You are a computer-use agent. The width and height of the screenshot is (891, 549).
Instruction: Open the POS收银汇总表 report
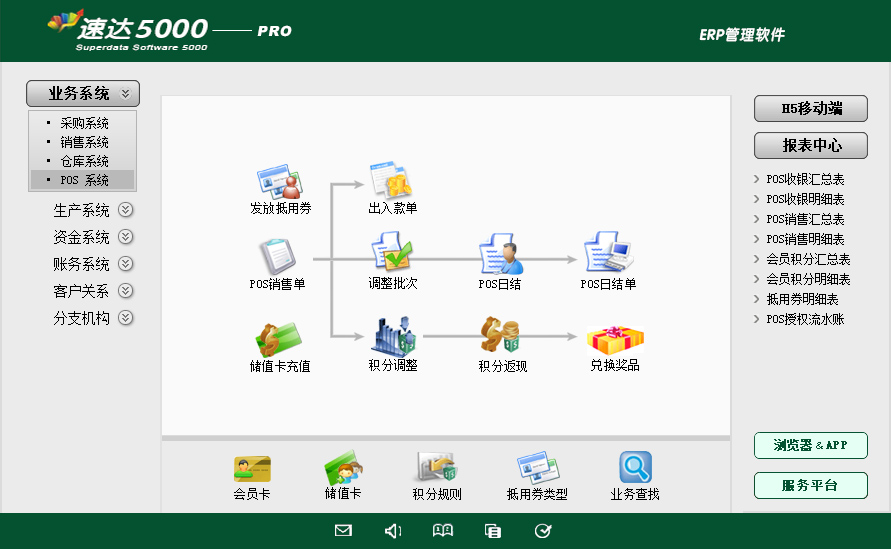[805, 180]
